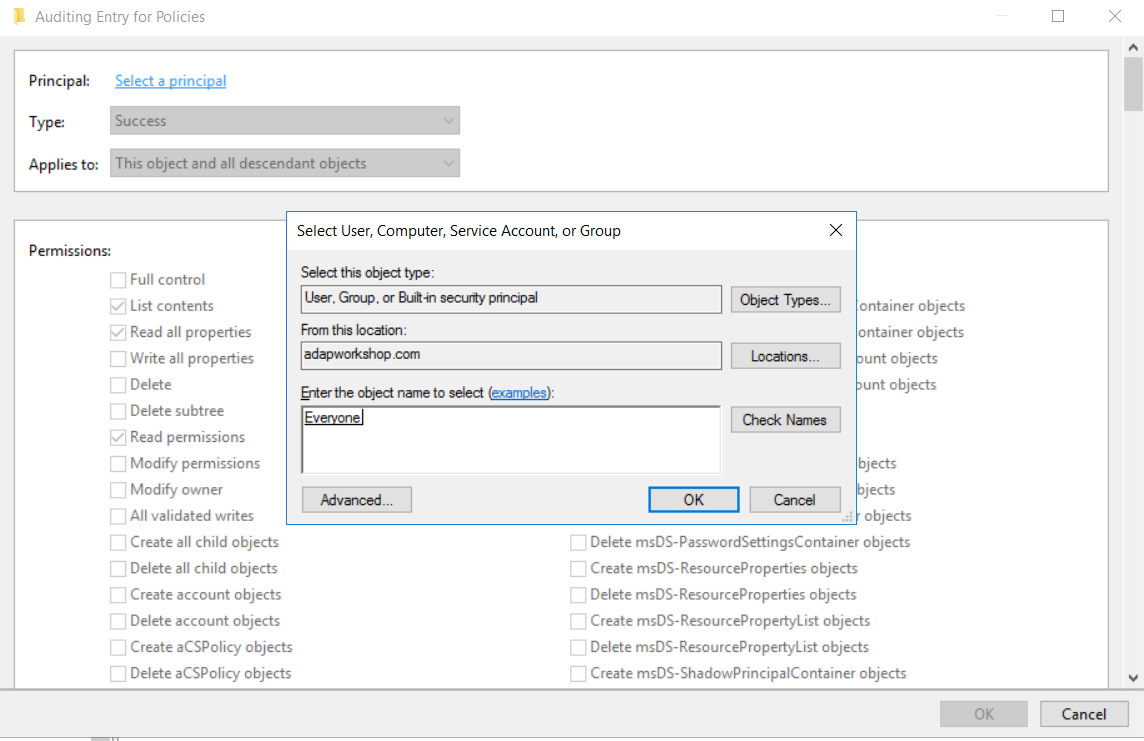Check All validated writes
This screenshot has height=741, width=1144.
point(117,515)
